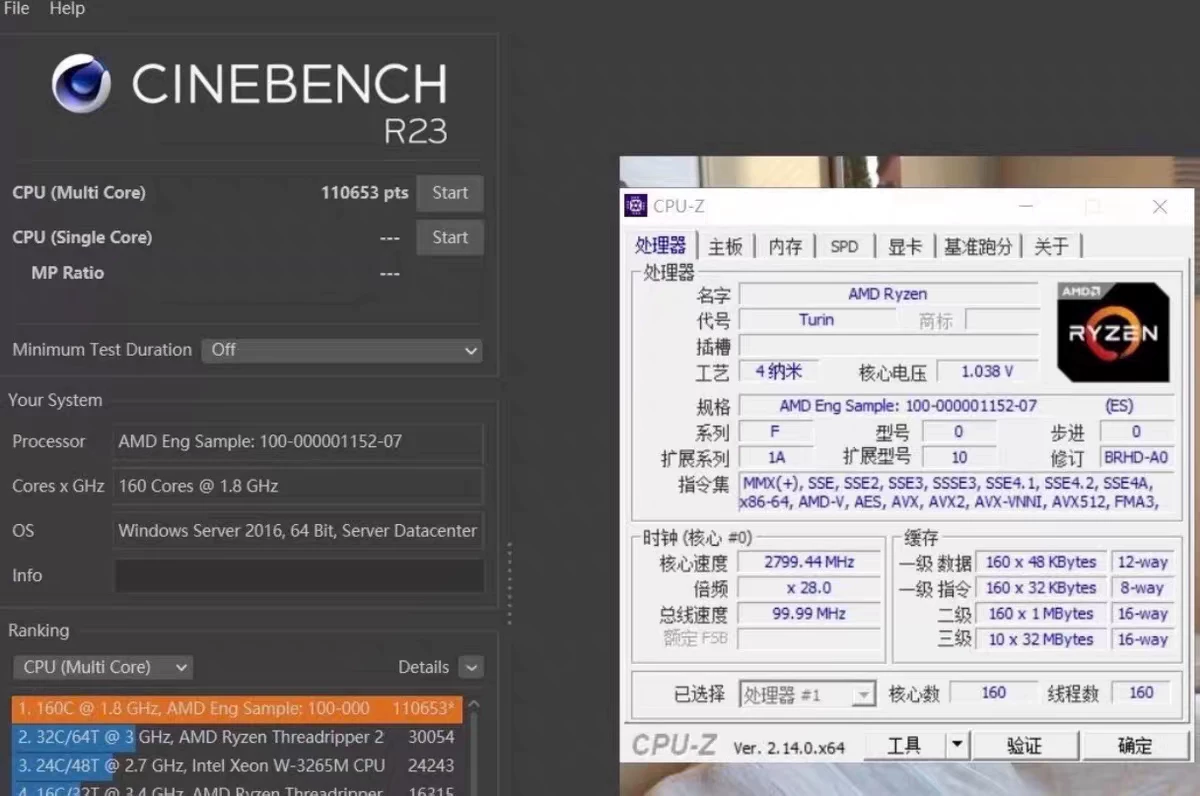Click the Processor field in Your System
The height and width of the screenshot is (796, 1200).
click(x=298, y=442)
